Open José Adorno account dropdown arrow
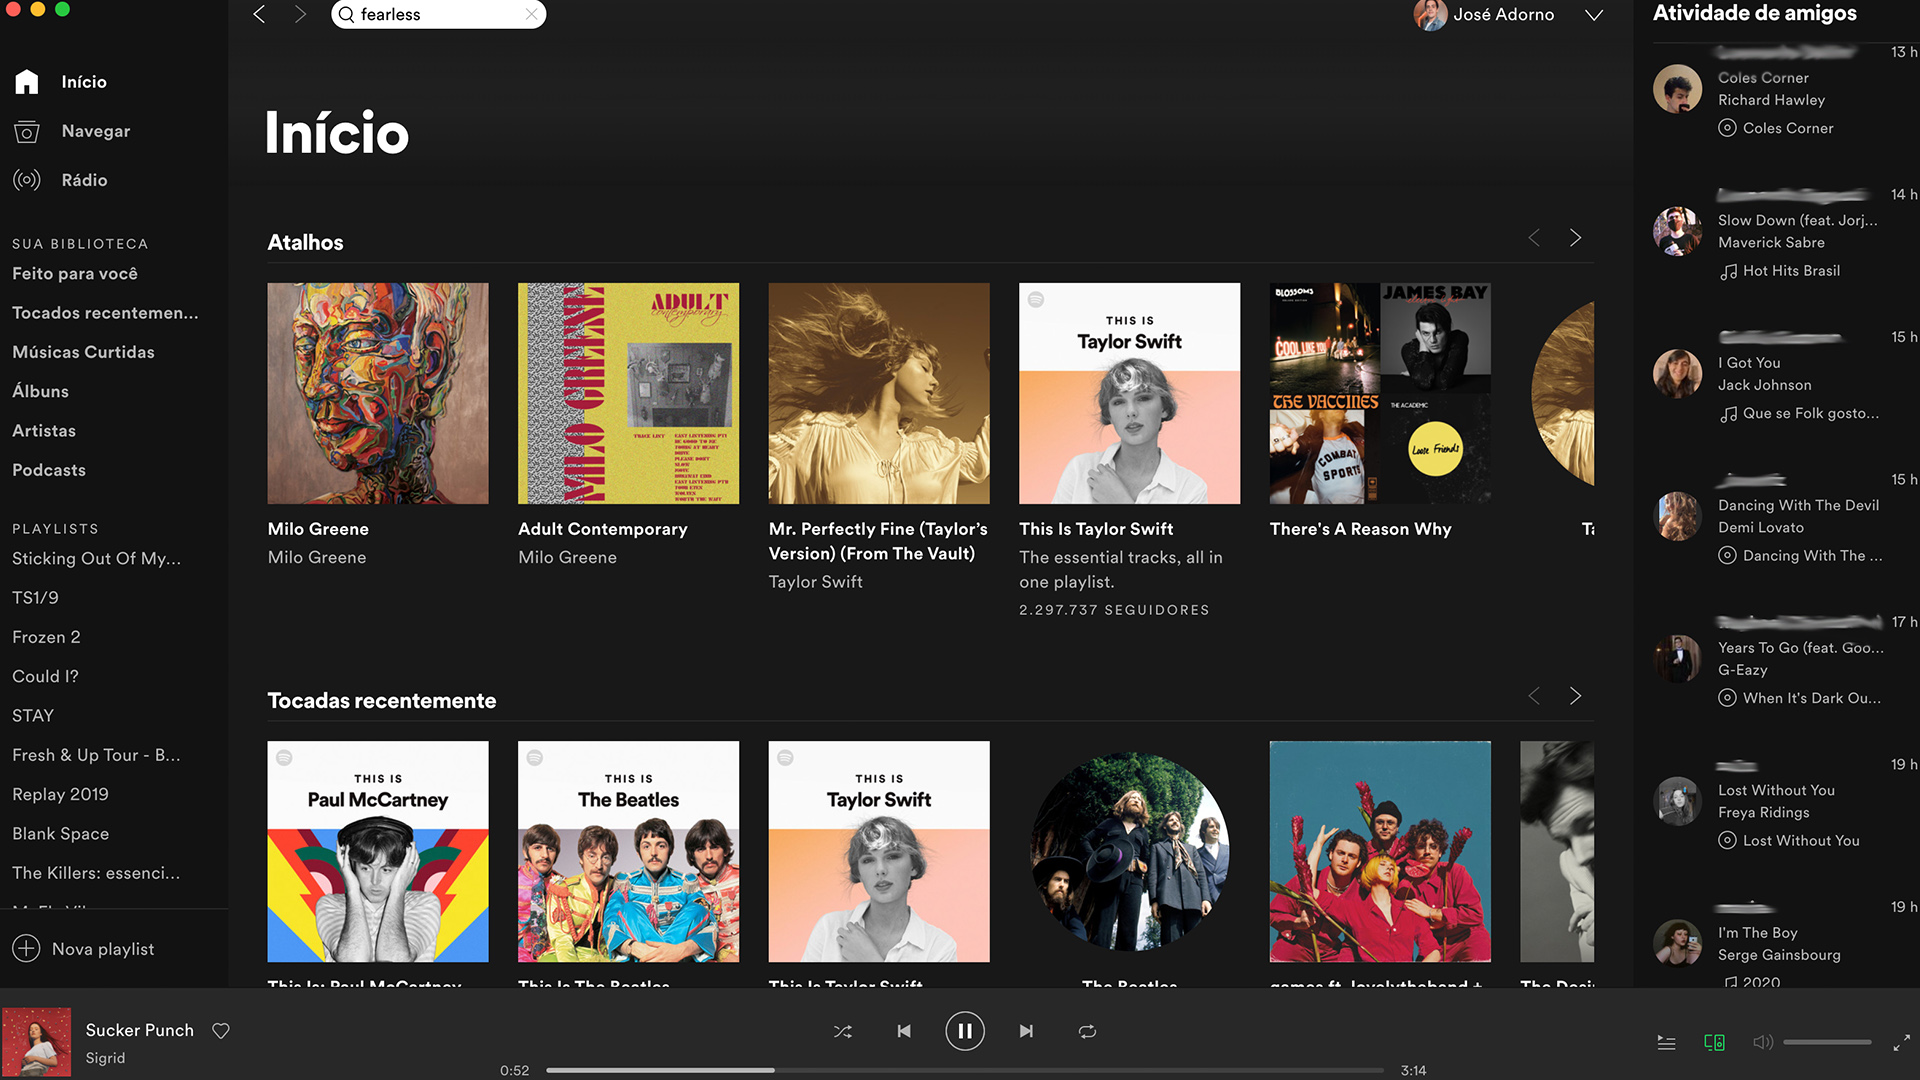This screenshot has width=1920, height=1080. 1594,15
